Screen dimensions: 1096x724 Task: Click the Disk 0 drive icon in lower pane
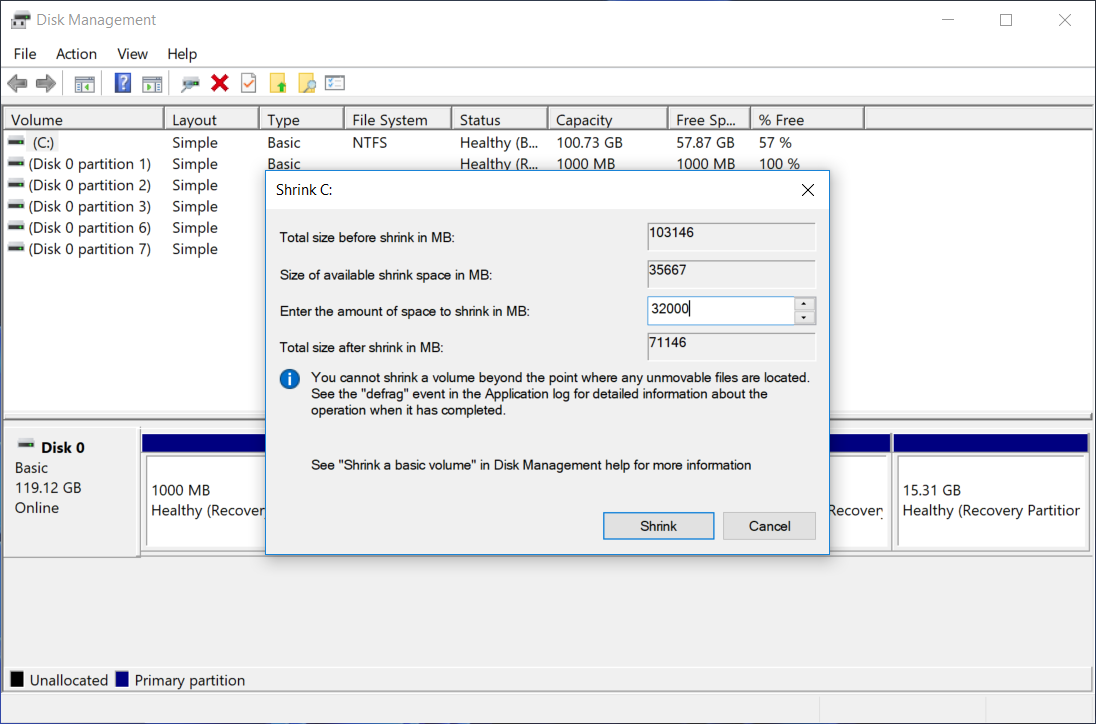[26, 444]
